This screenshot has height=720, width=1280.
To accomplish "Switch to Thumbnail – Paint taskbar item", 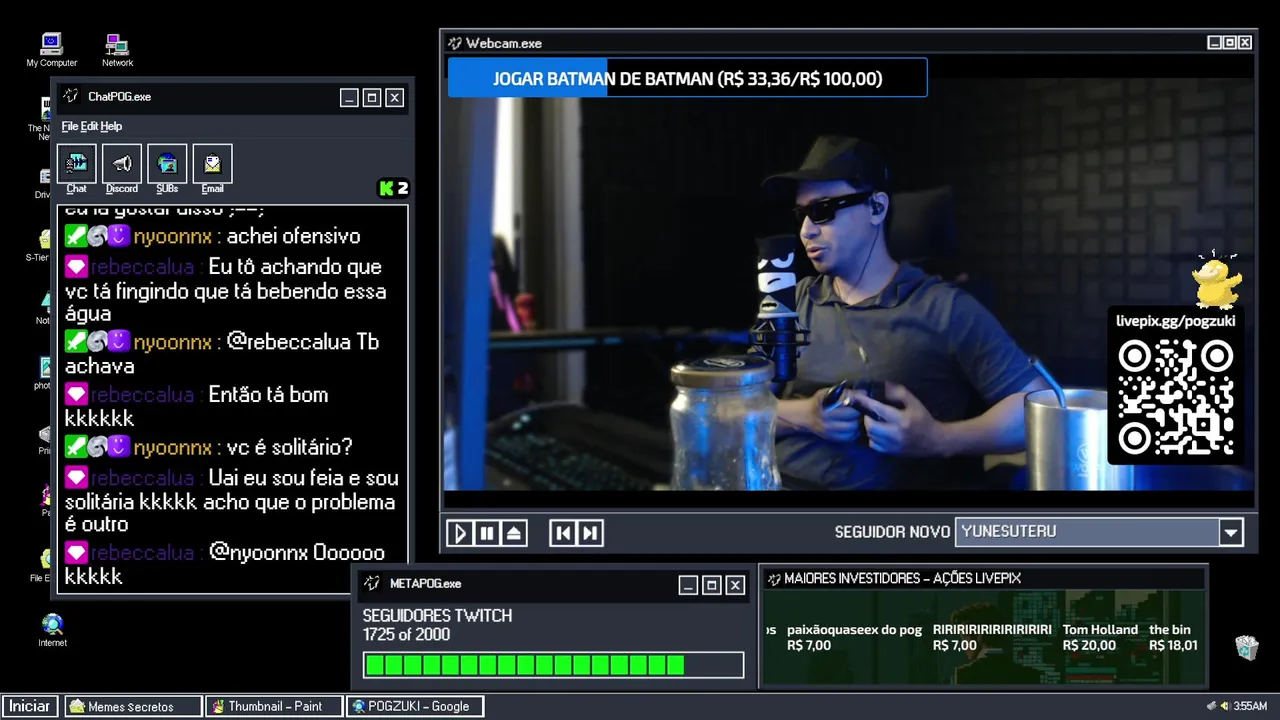I will pyautogui.click(x=274, y=706).
